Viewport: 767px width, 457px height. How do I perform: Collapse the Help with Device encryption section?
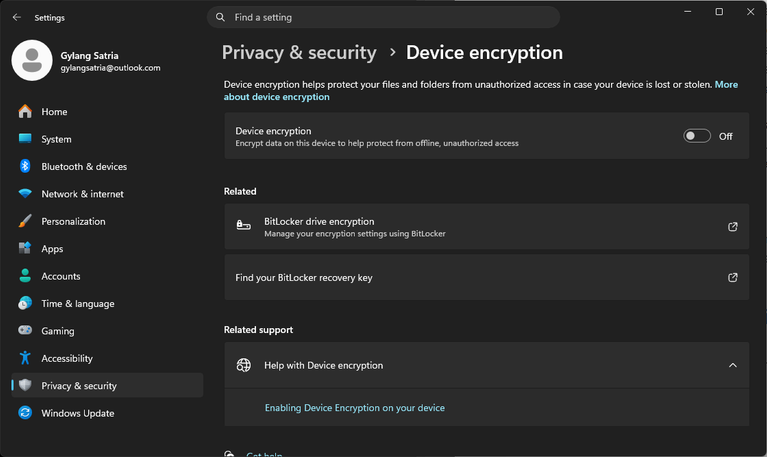pyautogui.click(x=732, y=366)
